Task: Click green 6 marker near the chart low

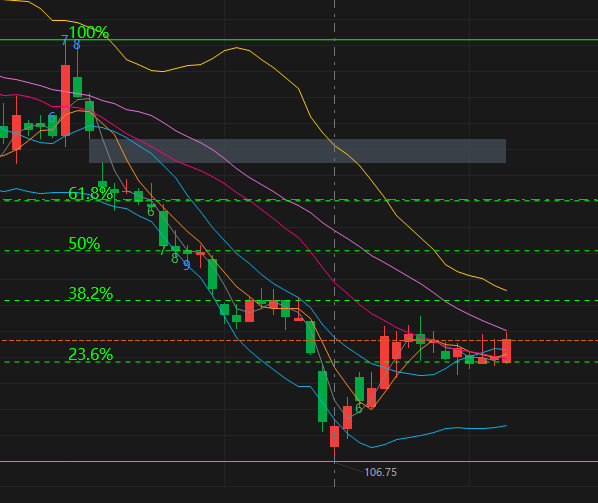Action: [358, 408]
